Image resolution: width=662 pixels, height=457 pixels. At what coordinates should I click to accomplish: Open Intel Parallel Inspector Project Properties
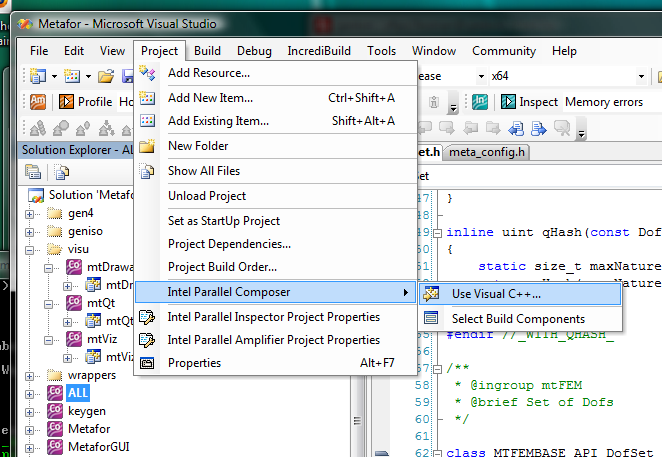[276, 317]
